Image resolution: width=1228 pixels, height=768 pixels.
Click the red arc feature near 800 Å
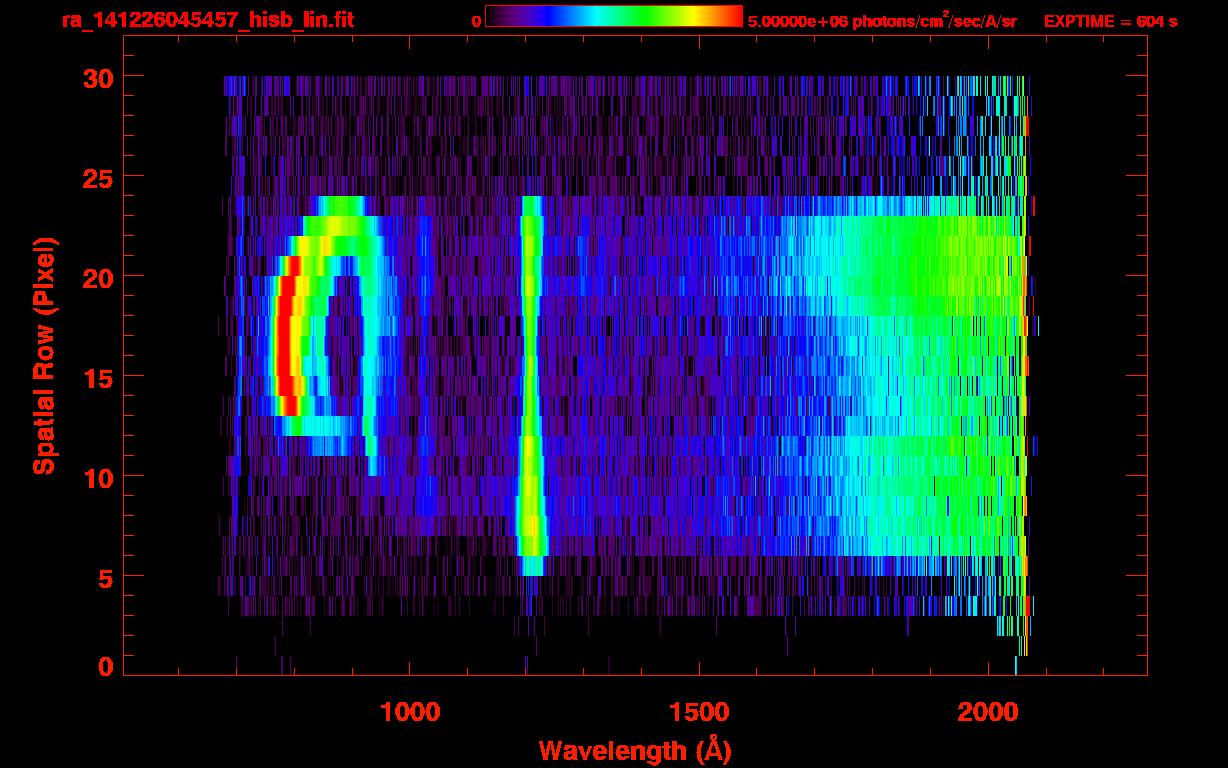(288, 335)
